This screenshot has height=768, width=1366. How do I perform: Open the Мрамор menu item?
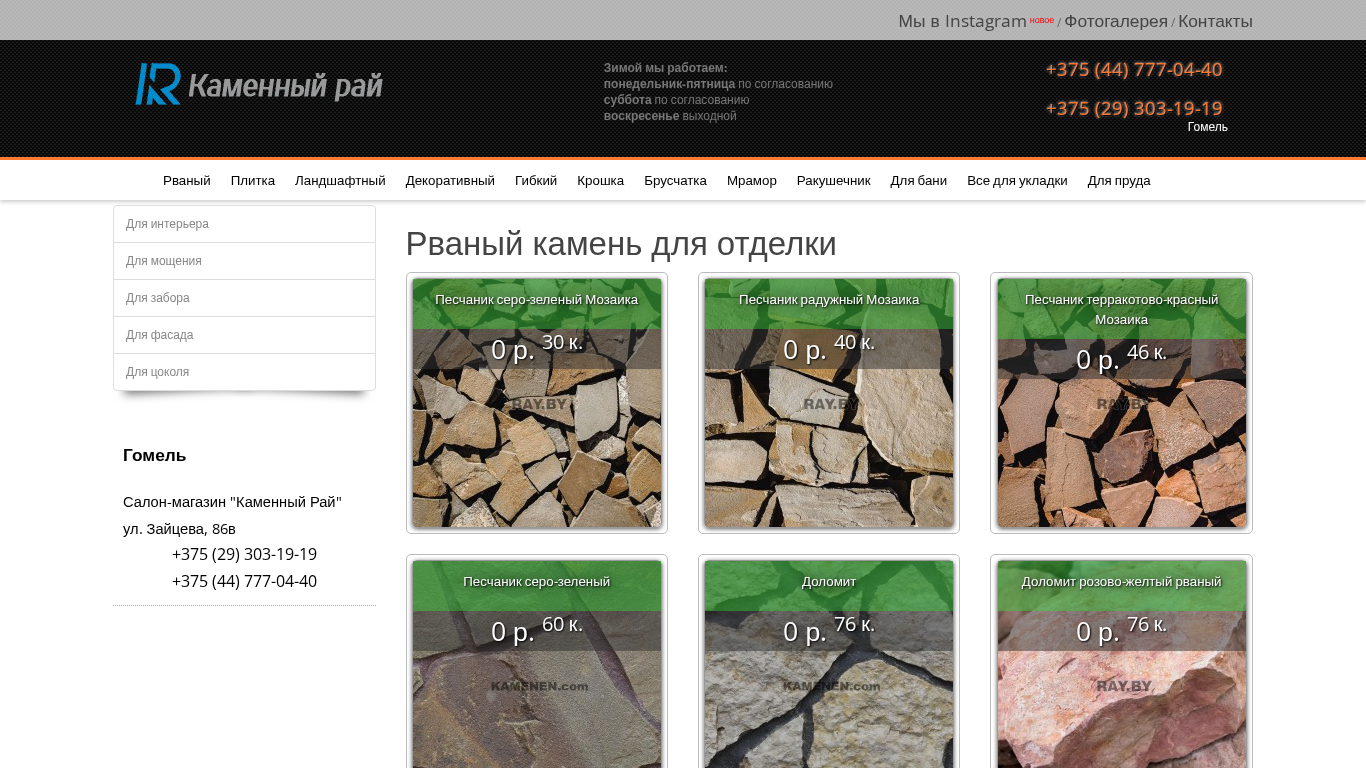pos(752,181)
